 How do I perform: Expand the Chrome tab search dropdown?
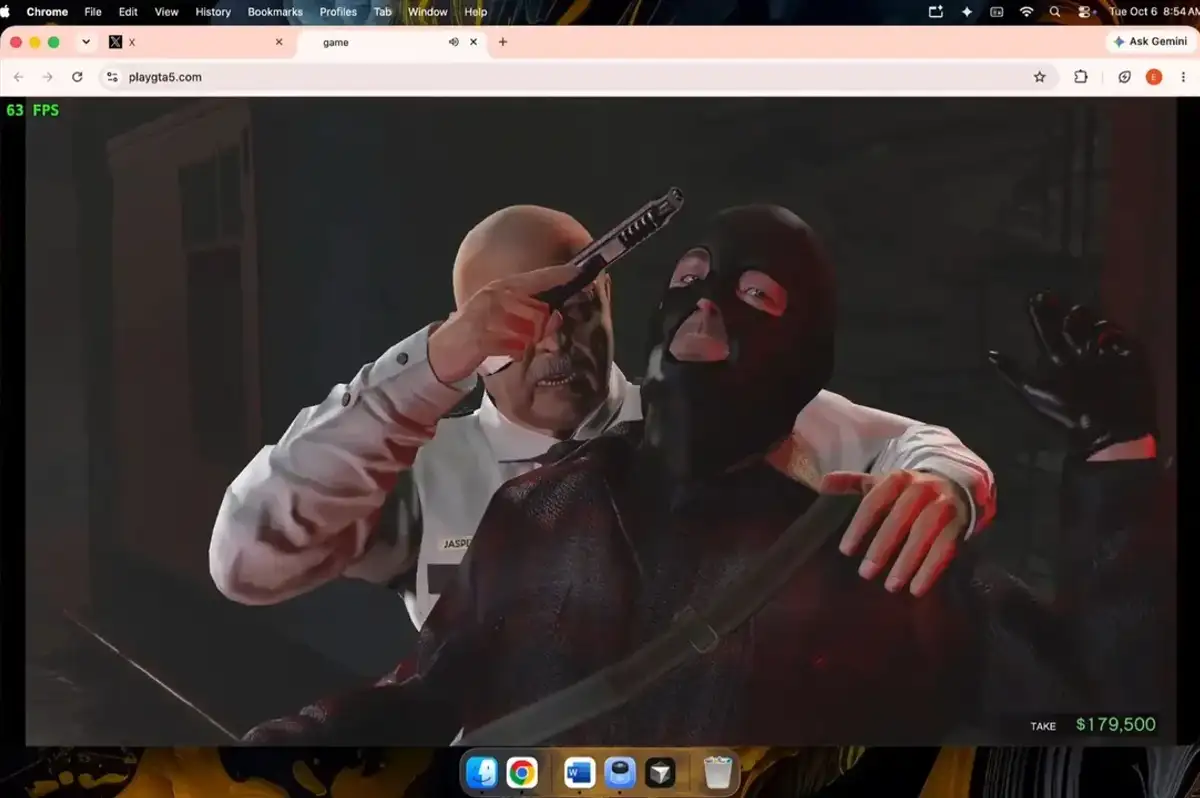click(86, 42)
